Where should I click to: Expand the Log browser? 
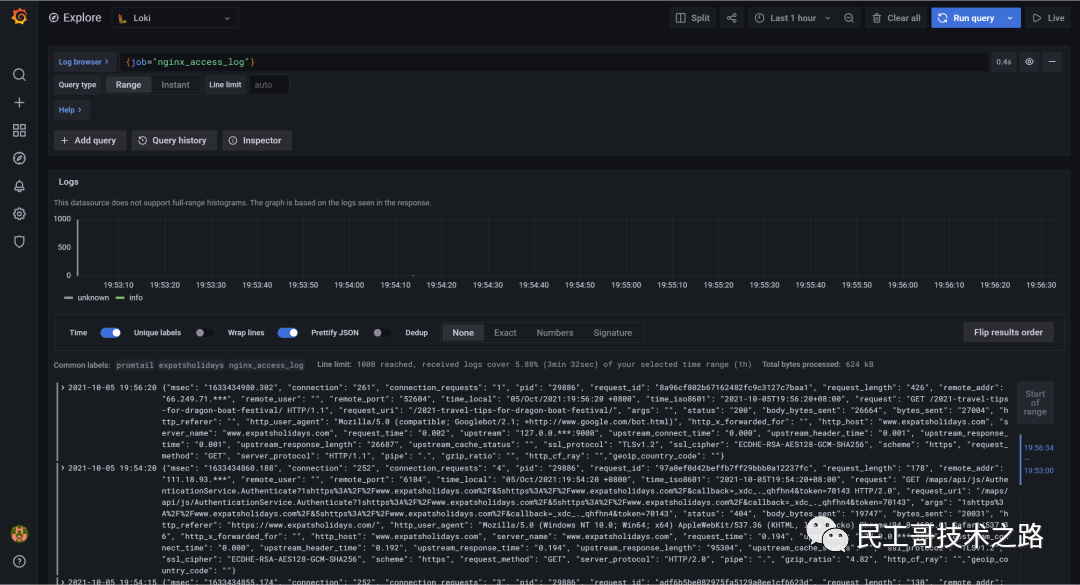point(83,62)
